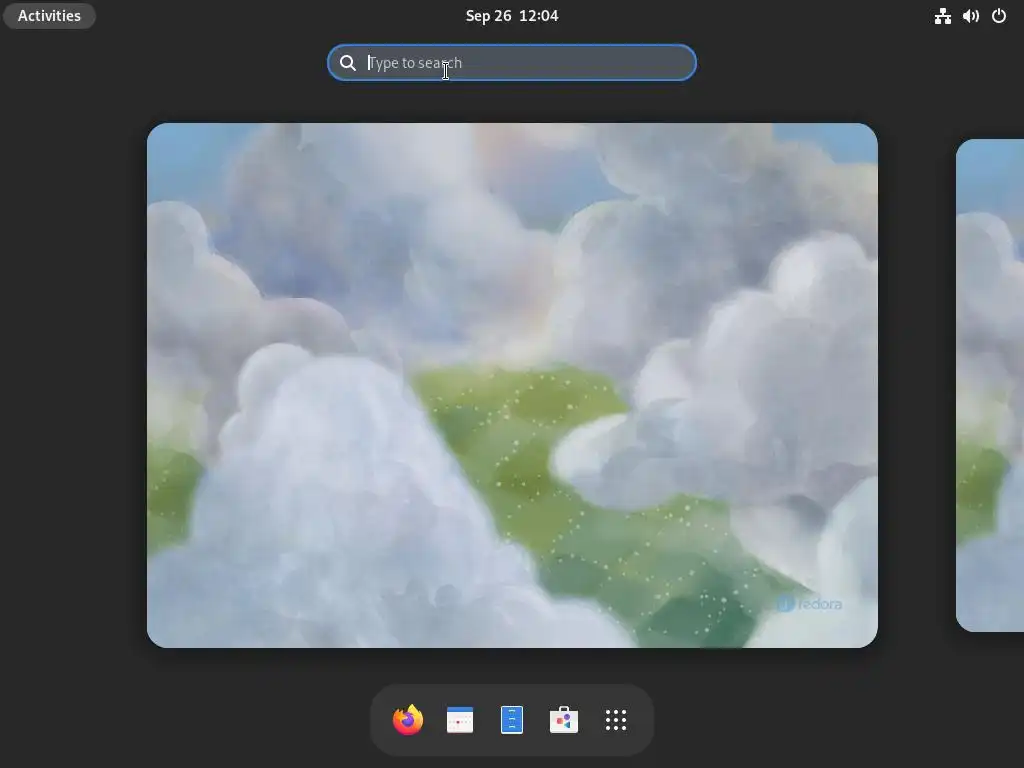Open the Calendar app in the dash
The height and width of the screenshot is (768, 1024).
click(460, 720)
